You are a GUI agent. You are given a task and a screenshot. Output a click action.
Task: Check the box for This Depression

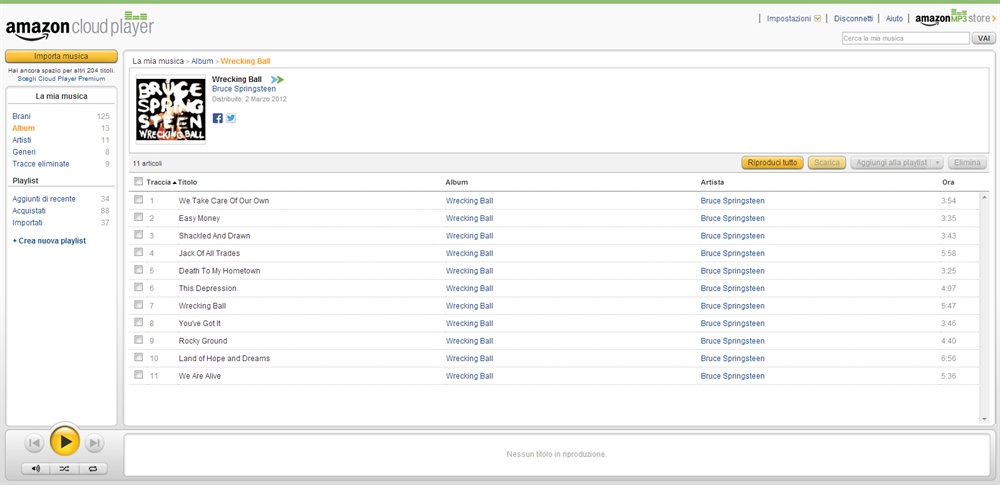click(x=138, y=288)
